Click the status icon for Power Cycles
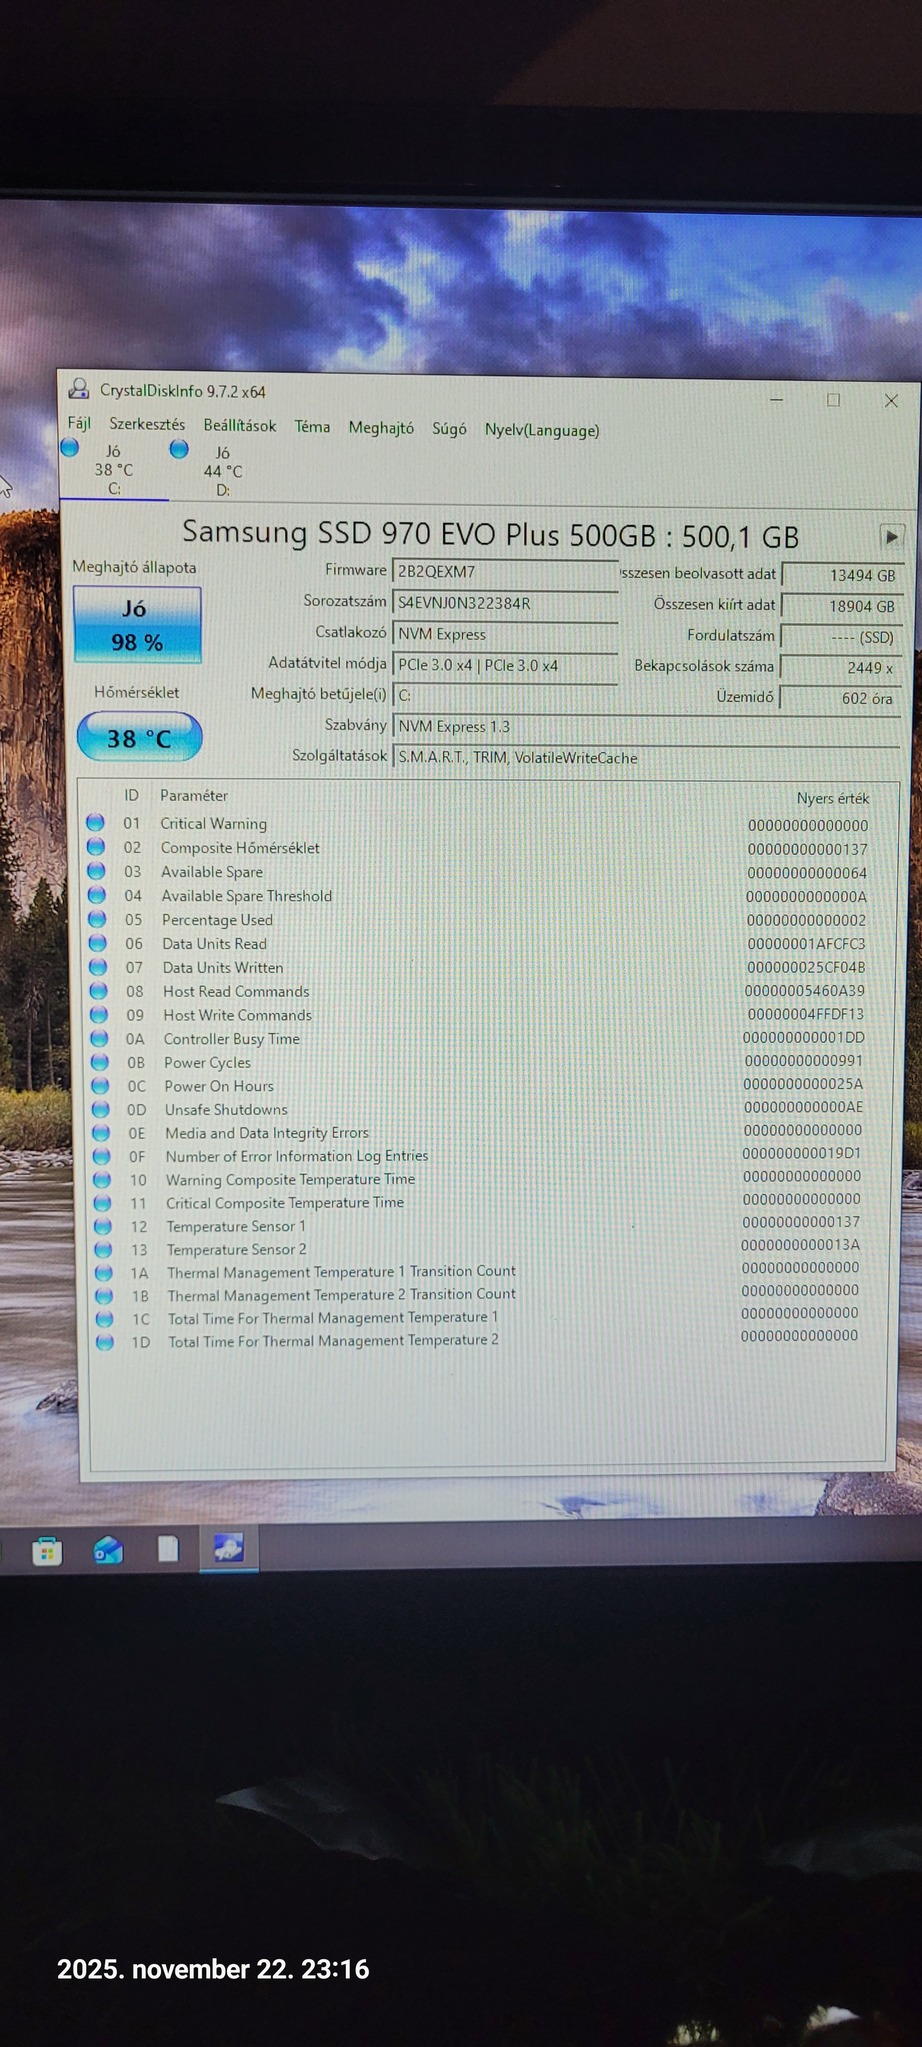 pyautogui.click(x=100, y=1062)
